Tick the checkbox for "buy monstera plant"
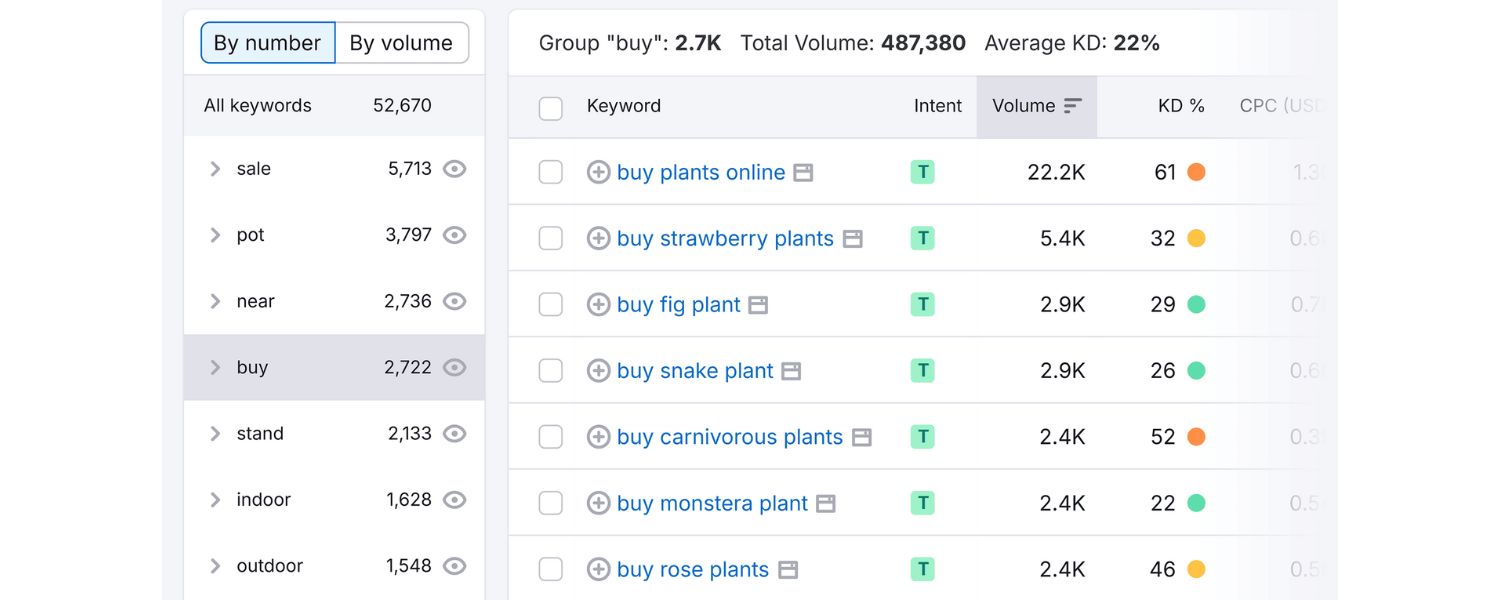Image resolution: width=1500 pixels, height=600 pixels. (x=550, y=503)
